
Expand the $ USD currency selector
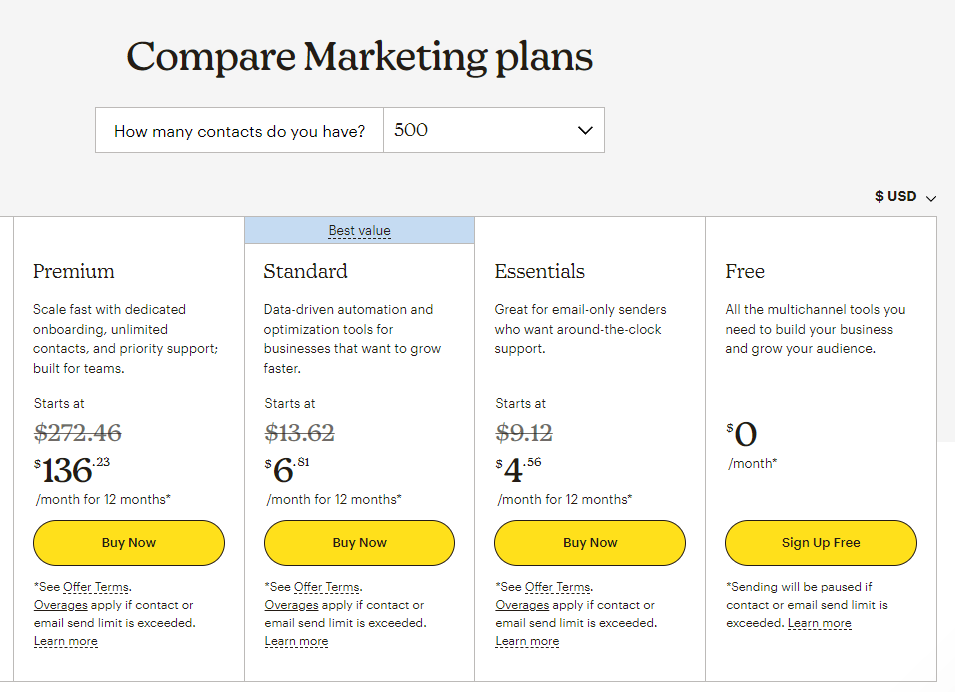point(899,197)
